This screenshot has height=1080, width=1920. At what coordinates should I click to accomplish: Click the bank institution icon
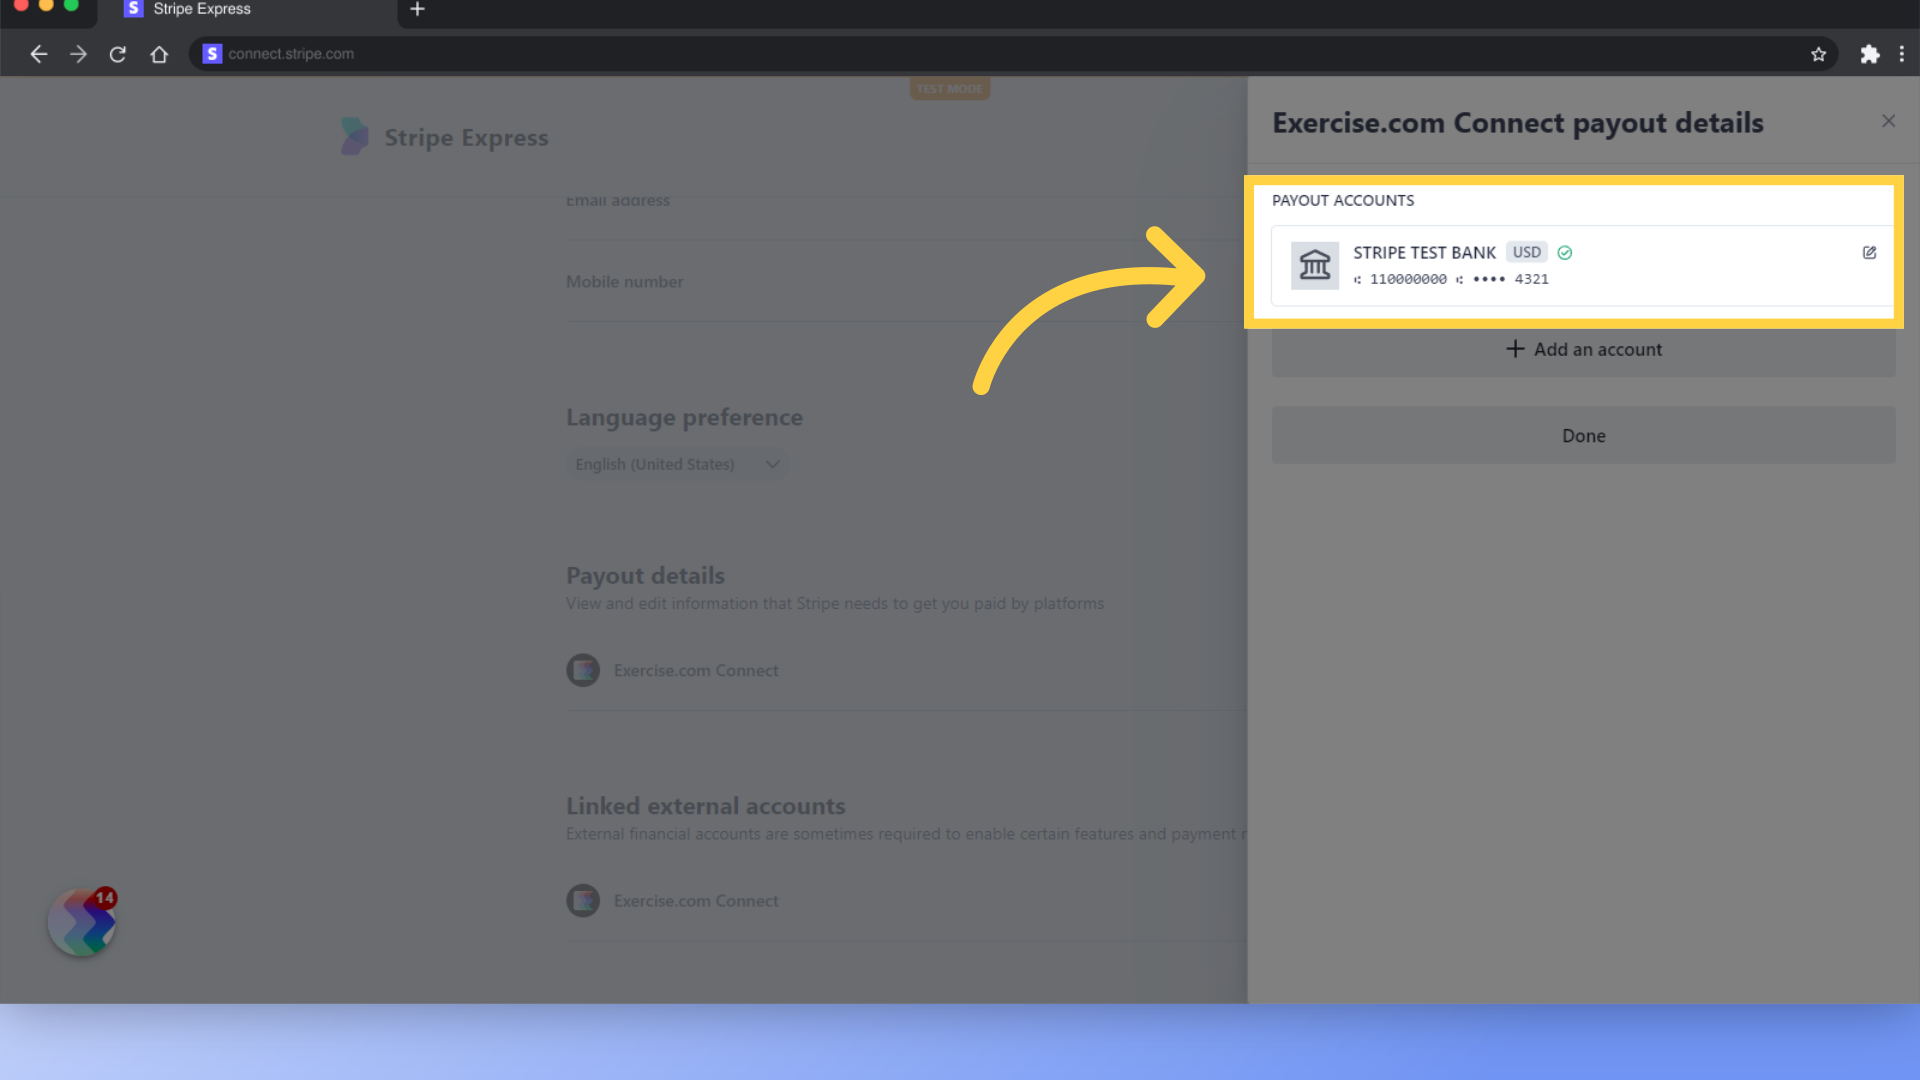tap(1315, 265)
